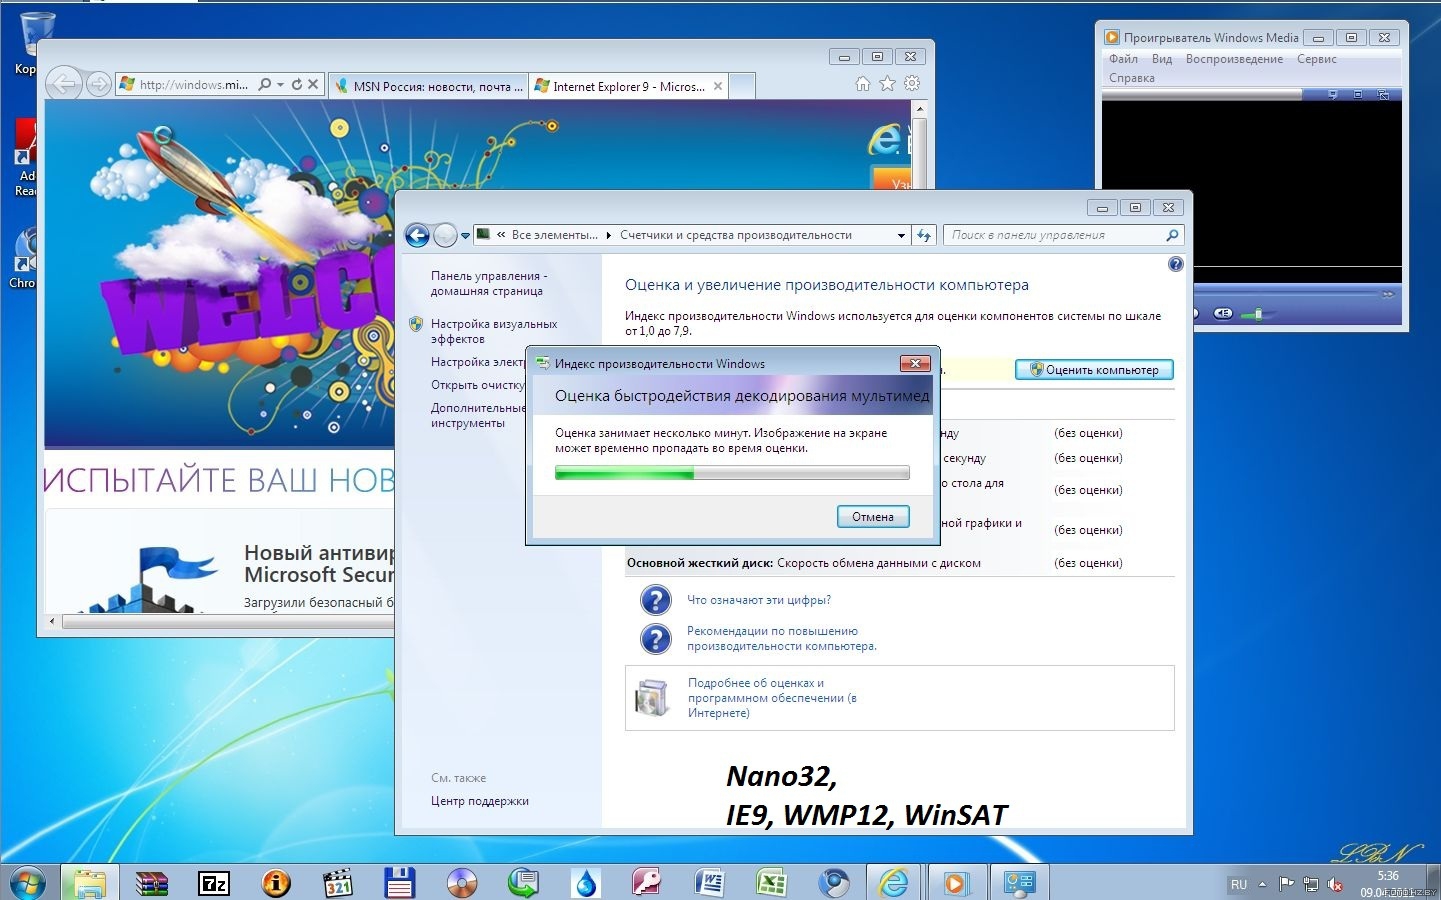Click IE home icon
This screenshot has height=900, width=1441.
coord(862,84)
